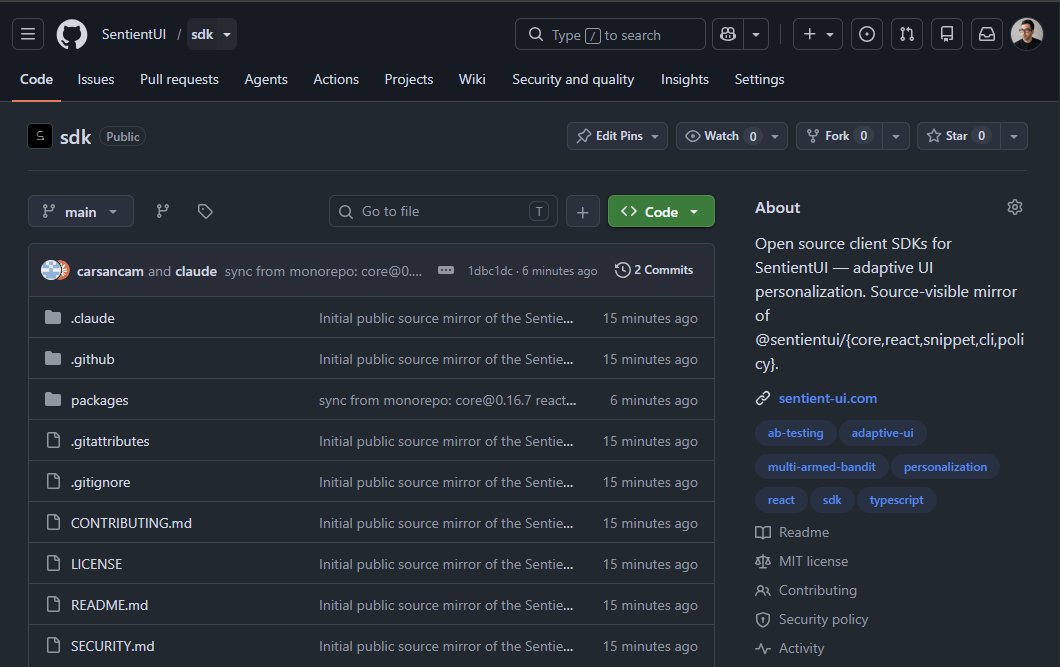1060x667 pixels.
Task: Go to the GitHub home logo
Action: coord(72,34)
